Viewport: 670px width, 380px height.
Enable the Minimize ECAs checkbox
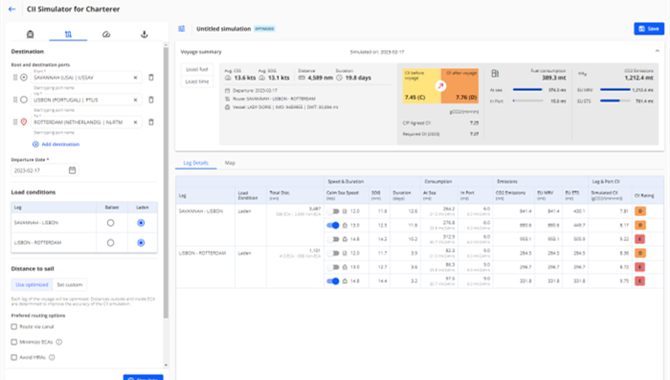coord(14,342)
